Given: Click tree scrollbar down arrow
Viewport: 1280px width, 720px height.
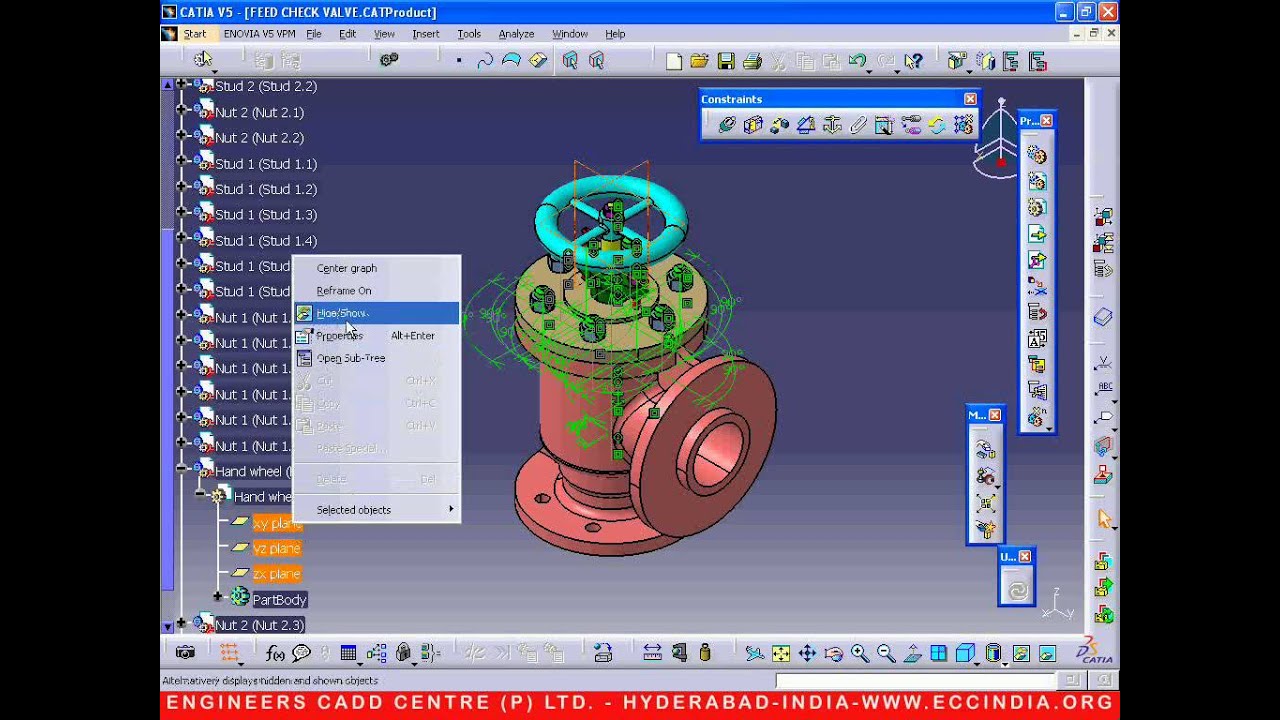Looking at the screenshot, I should 167,626.
